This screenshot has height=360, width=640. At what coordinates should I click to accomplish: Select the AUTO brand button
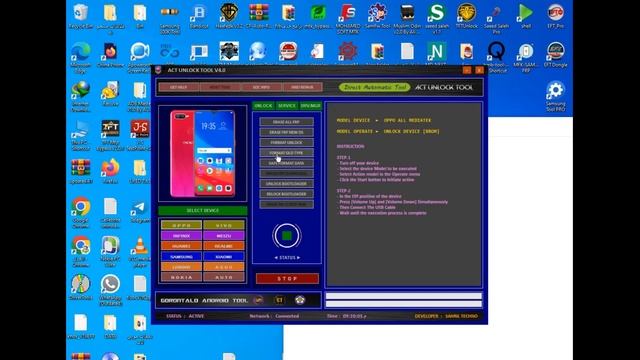tap(224, 277)
